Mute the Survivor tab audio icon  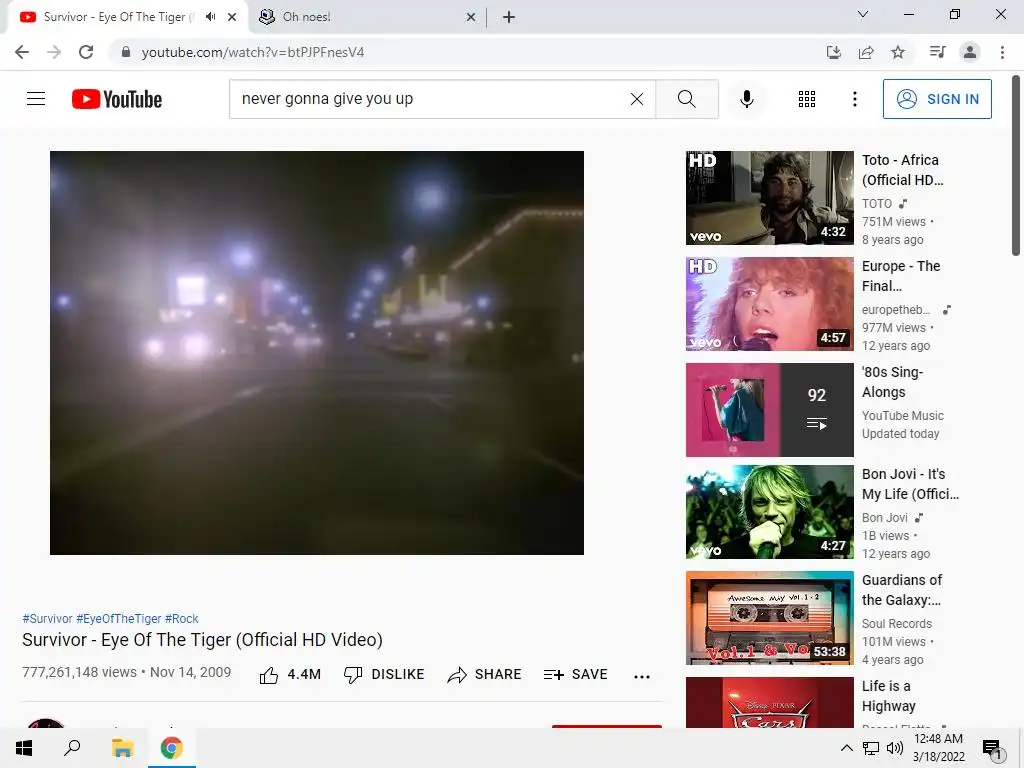coord(210,17)
